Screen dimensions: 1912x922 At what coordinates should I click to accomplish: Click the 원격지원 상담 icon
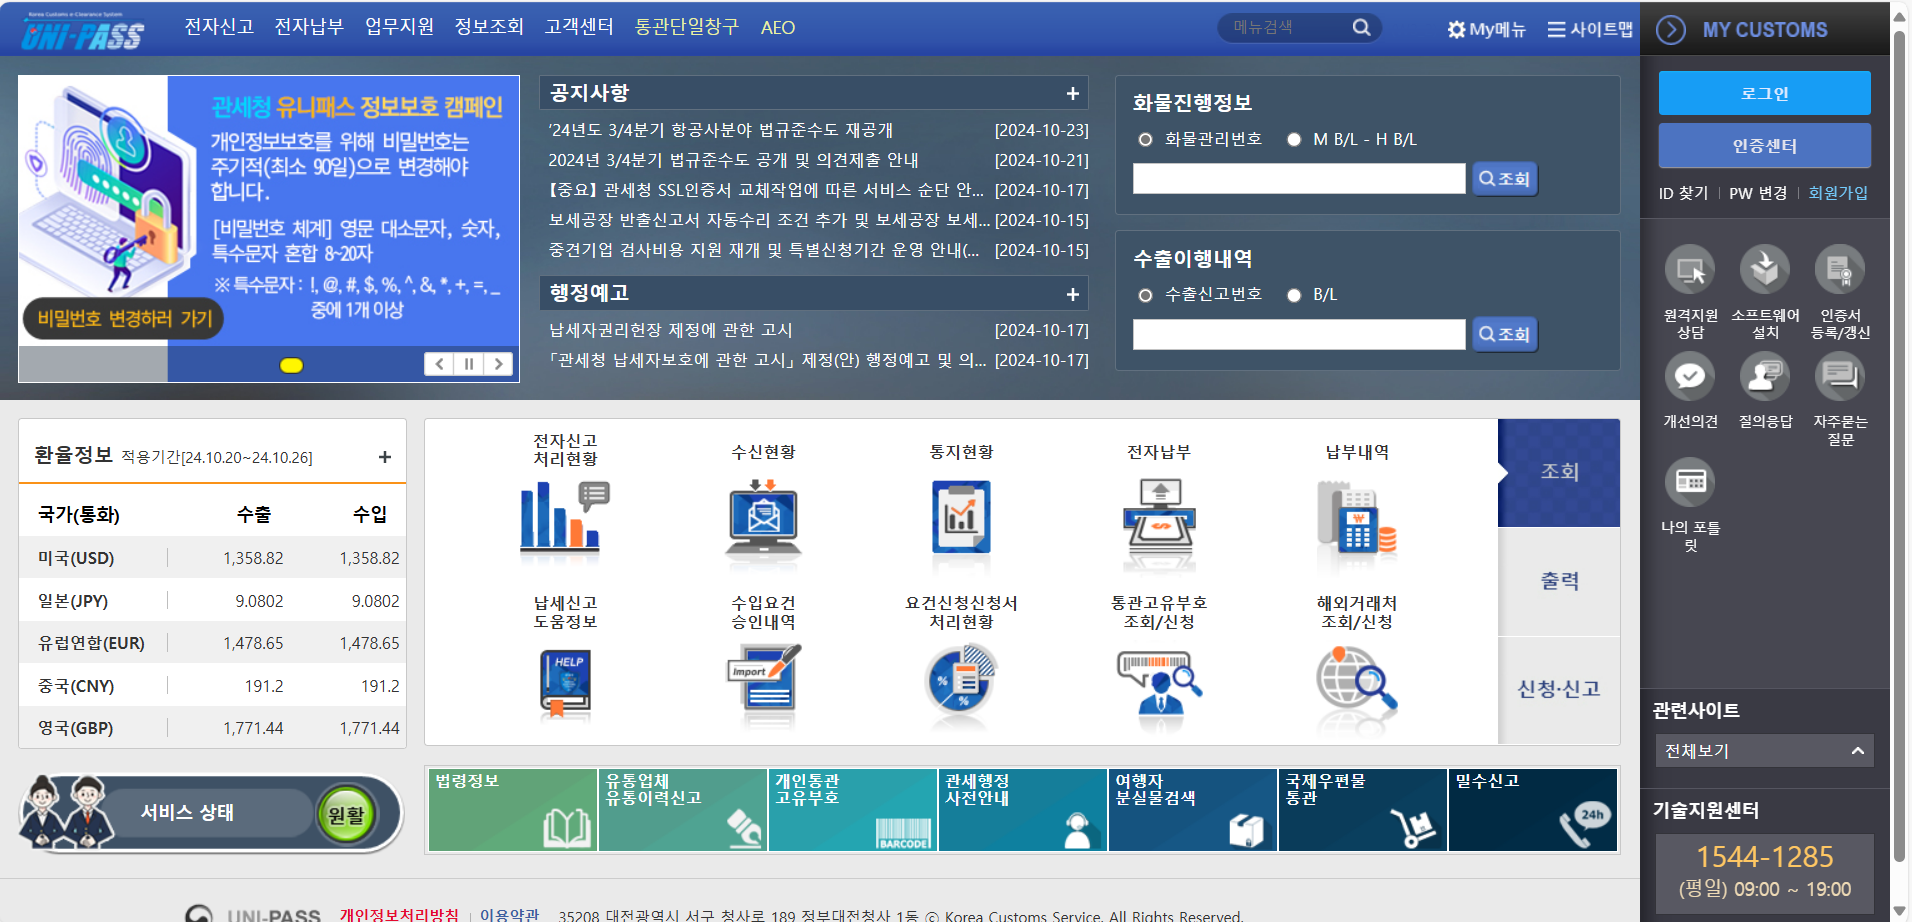point(1690,270)
